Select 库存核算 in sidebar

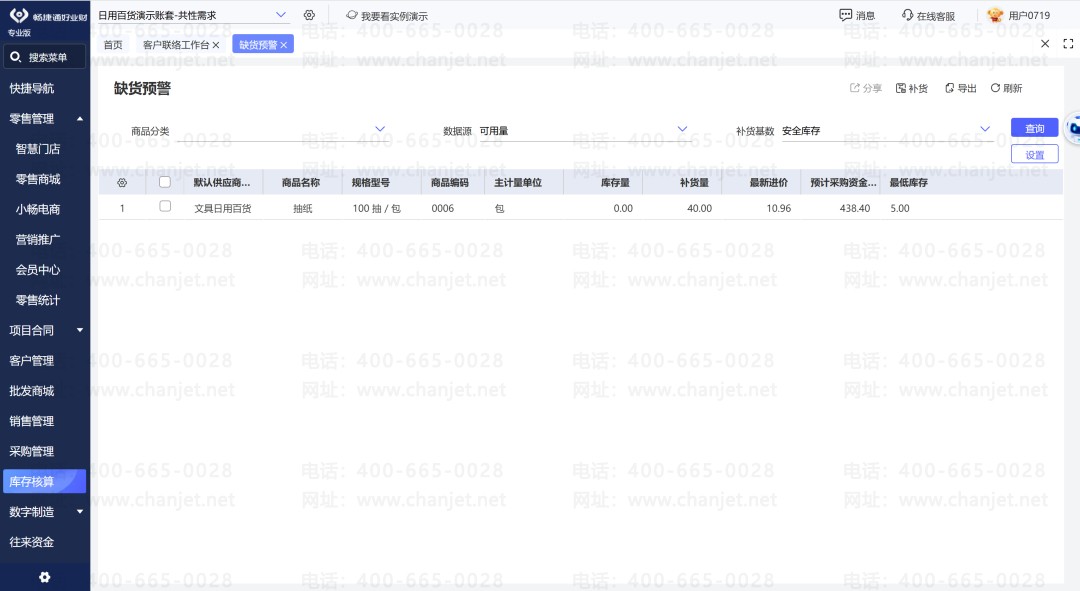45,481
